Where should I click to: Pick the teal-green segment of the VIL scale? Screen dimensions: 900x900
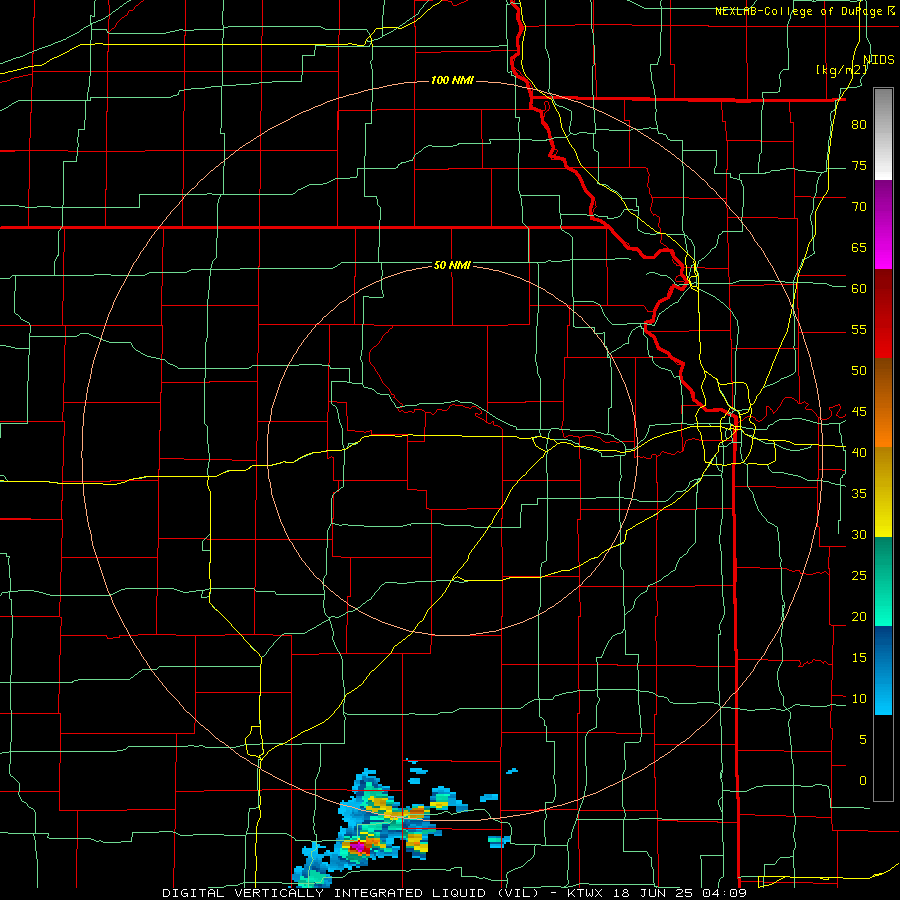click(883, 581)
